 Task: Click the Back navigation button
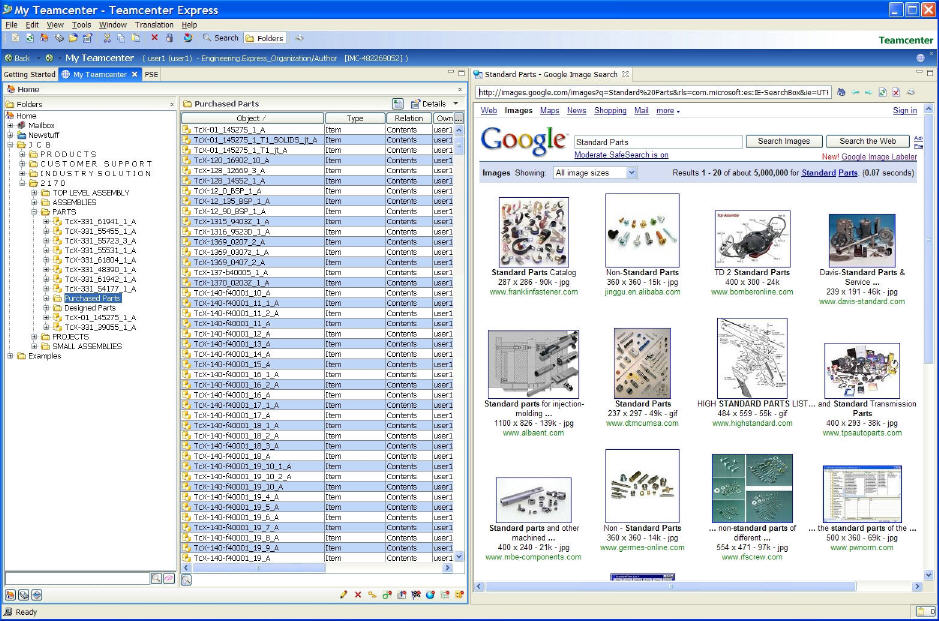[x=17, y=58]
